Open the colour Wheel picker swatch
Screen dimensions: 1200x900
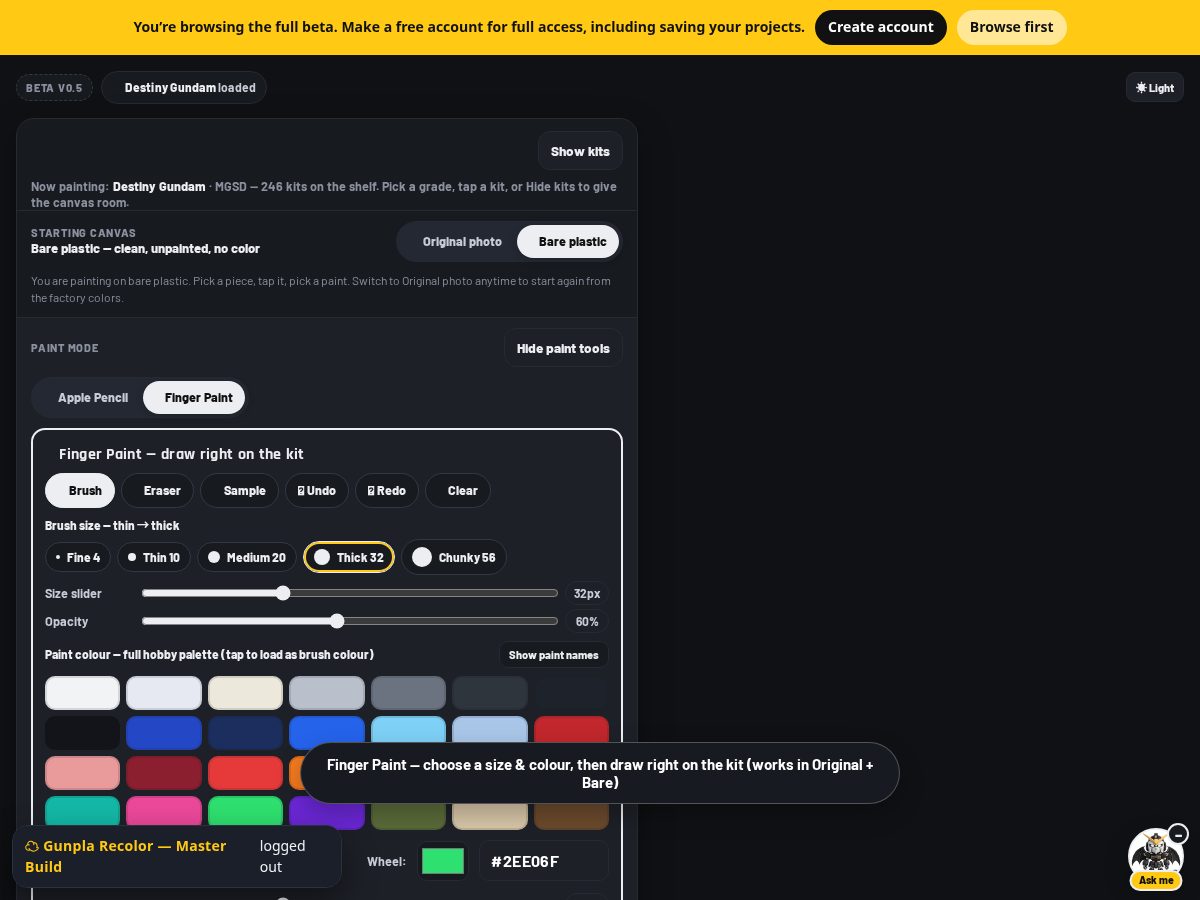(x=443, y=861)
